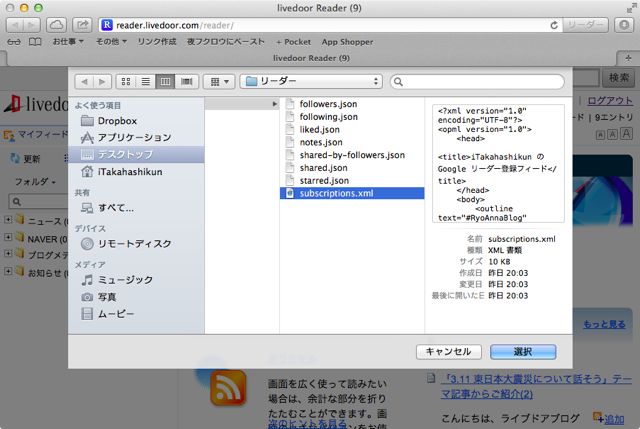Select starred.json file
Screen dimensions: 640x429
point(352,181)
